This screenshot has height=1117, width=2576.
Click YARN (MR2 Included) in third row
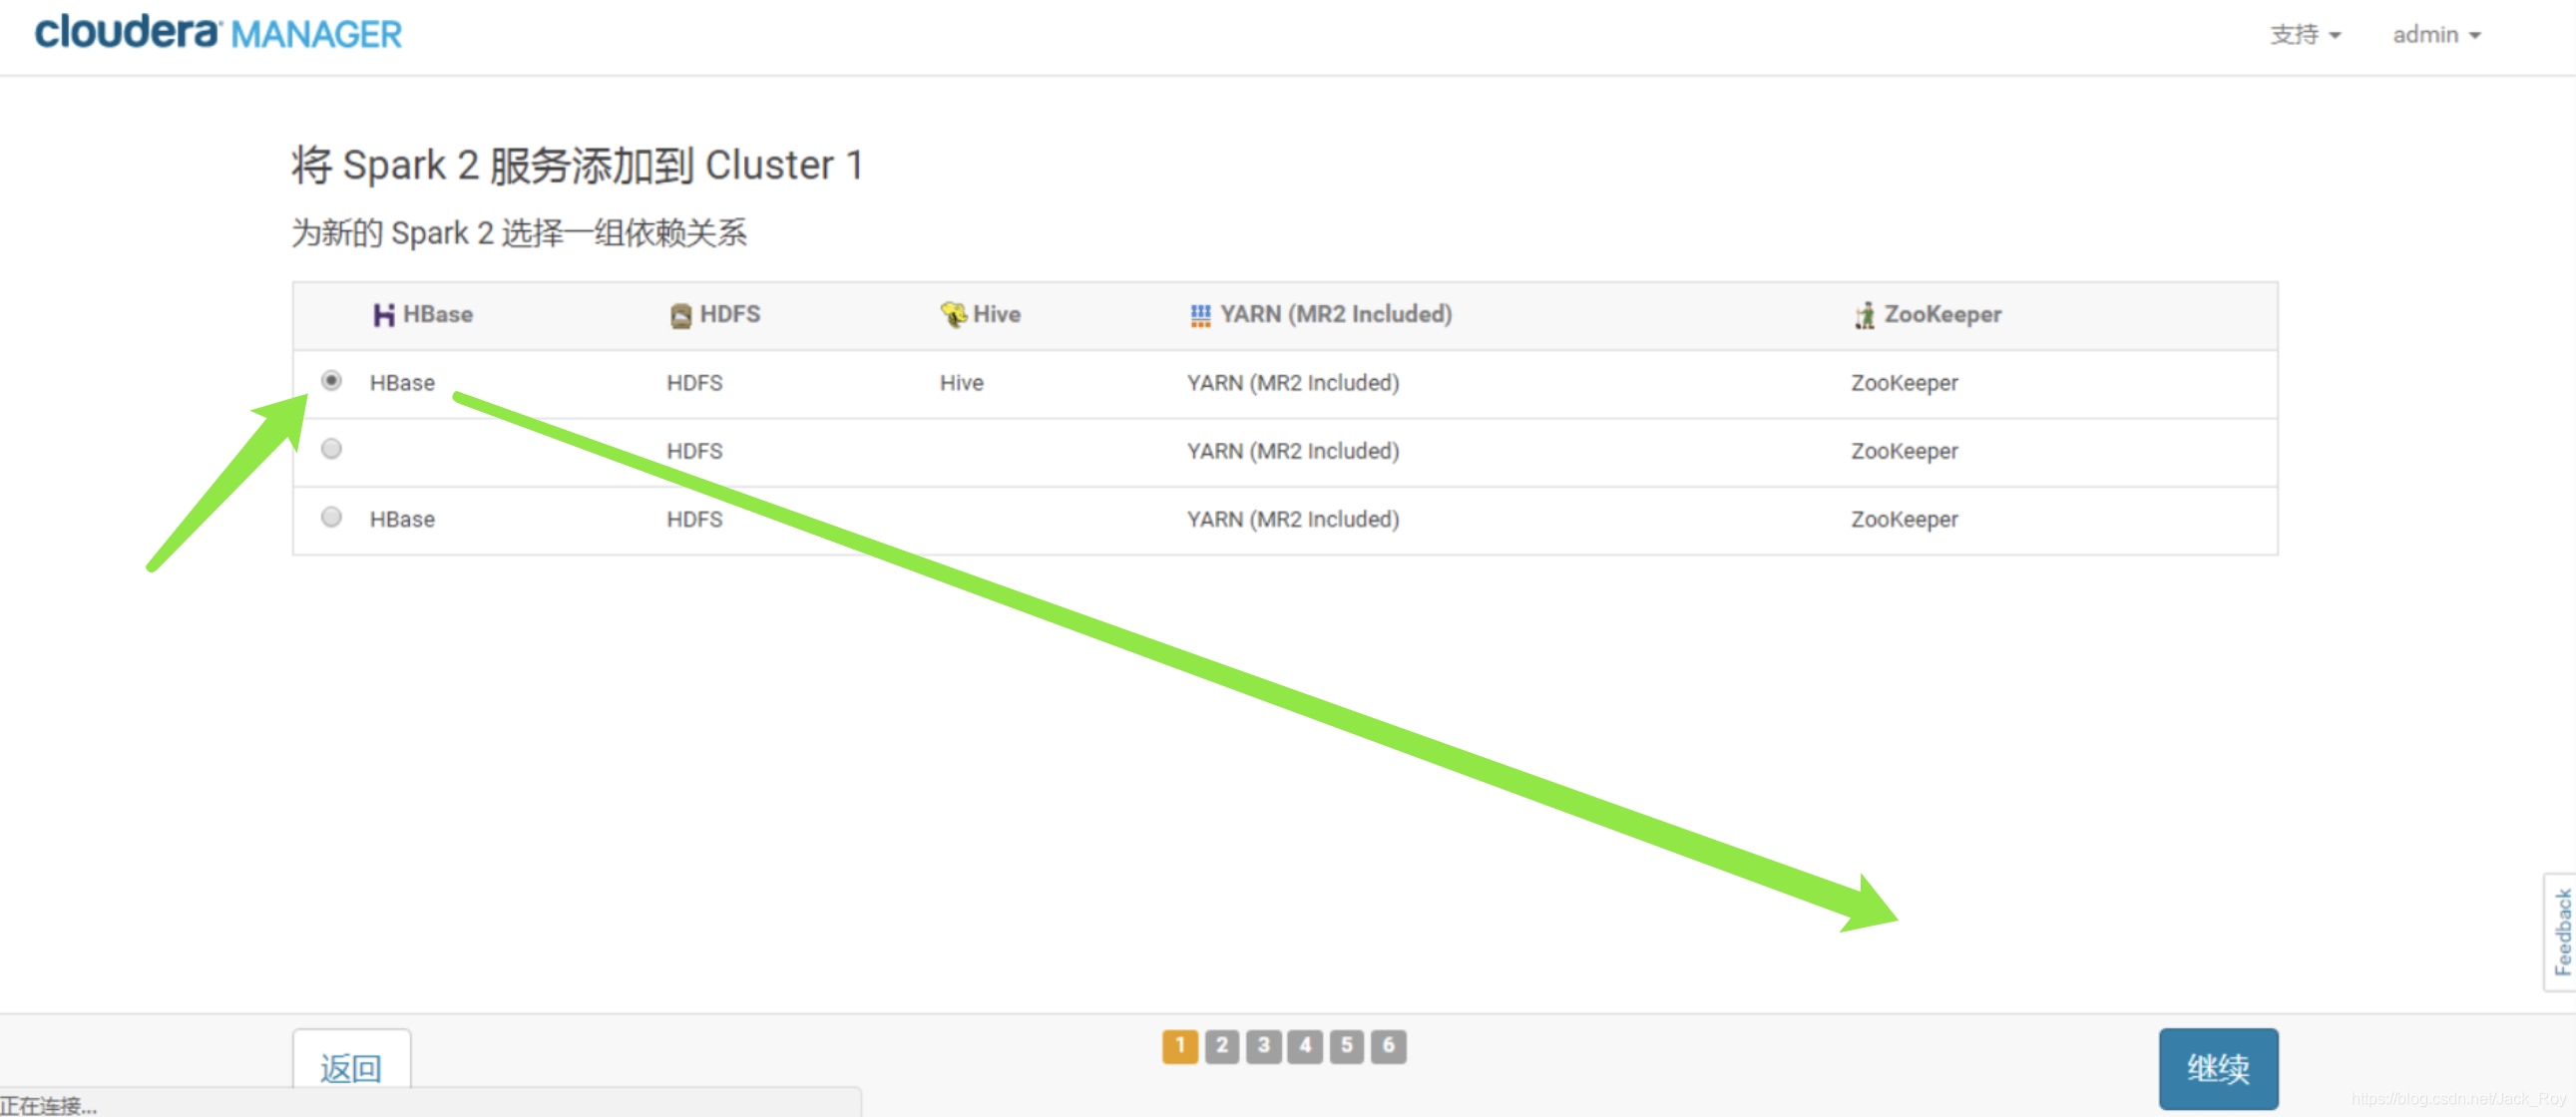[1293, 519]
